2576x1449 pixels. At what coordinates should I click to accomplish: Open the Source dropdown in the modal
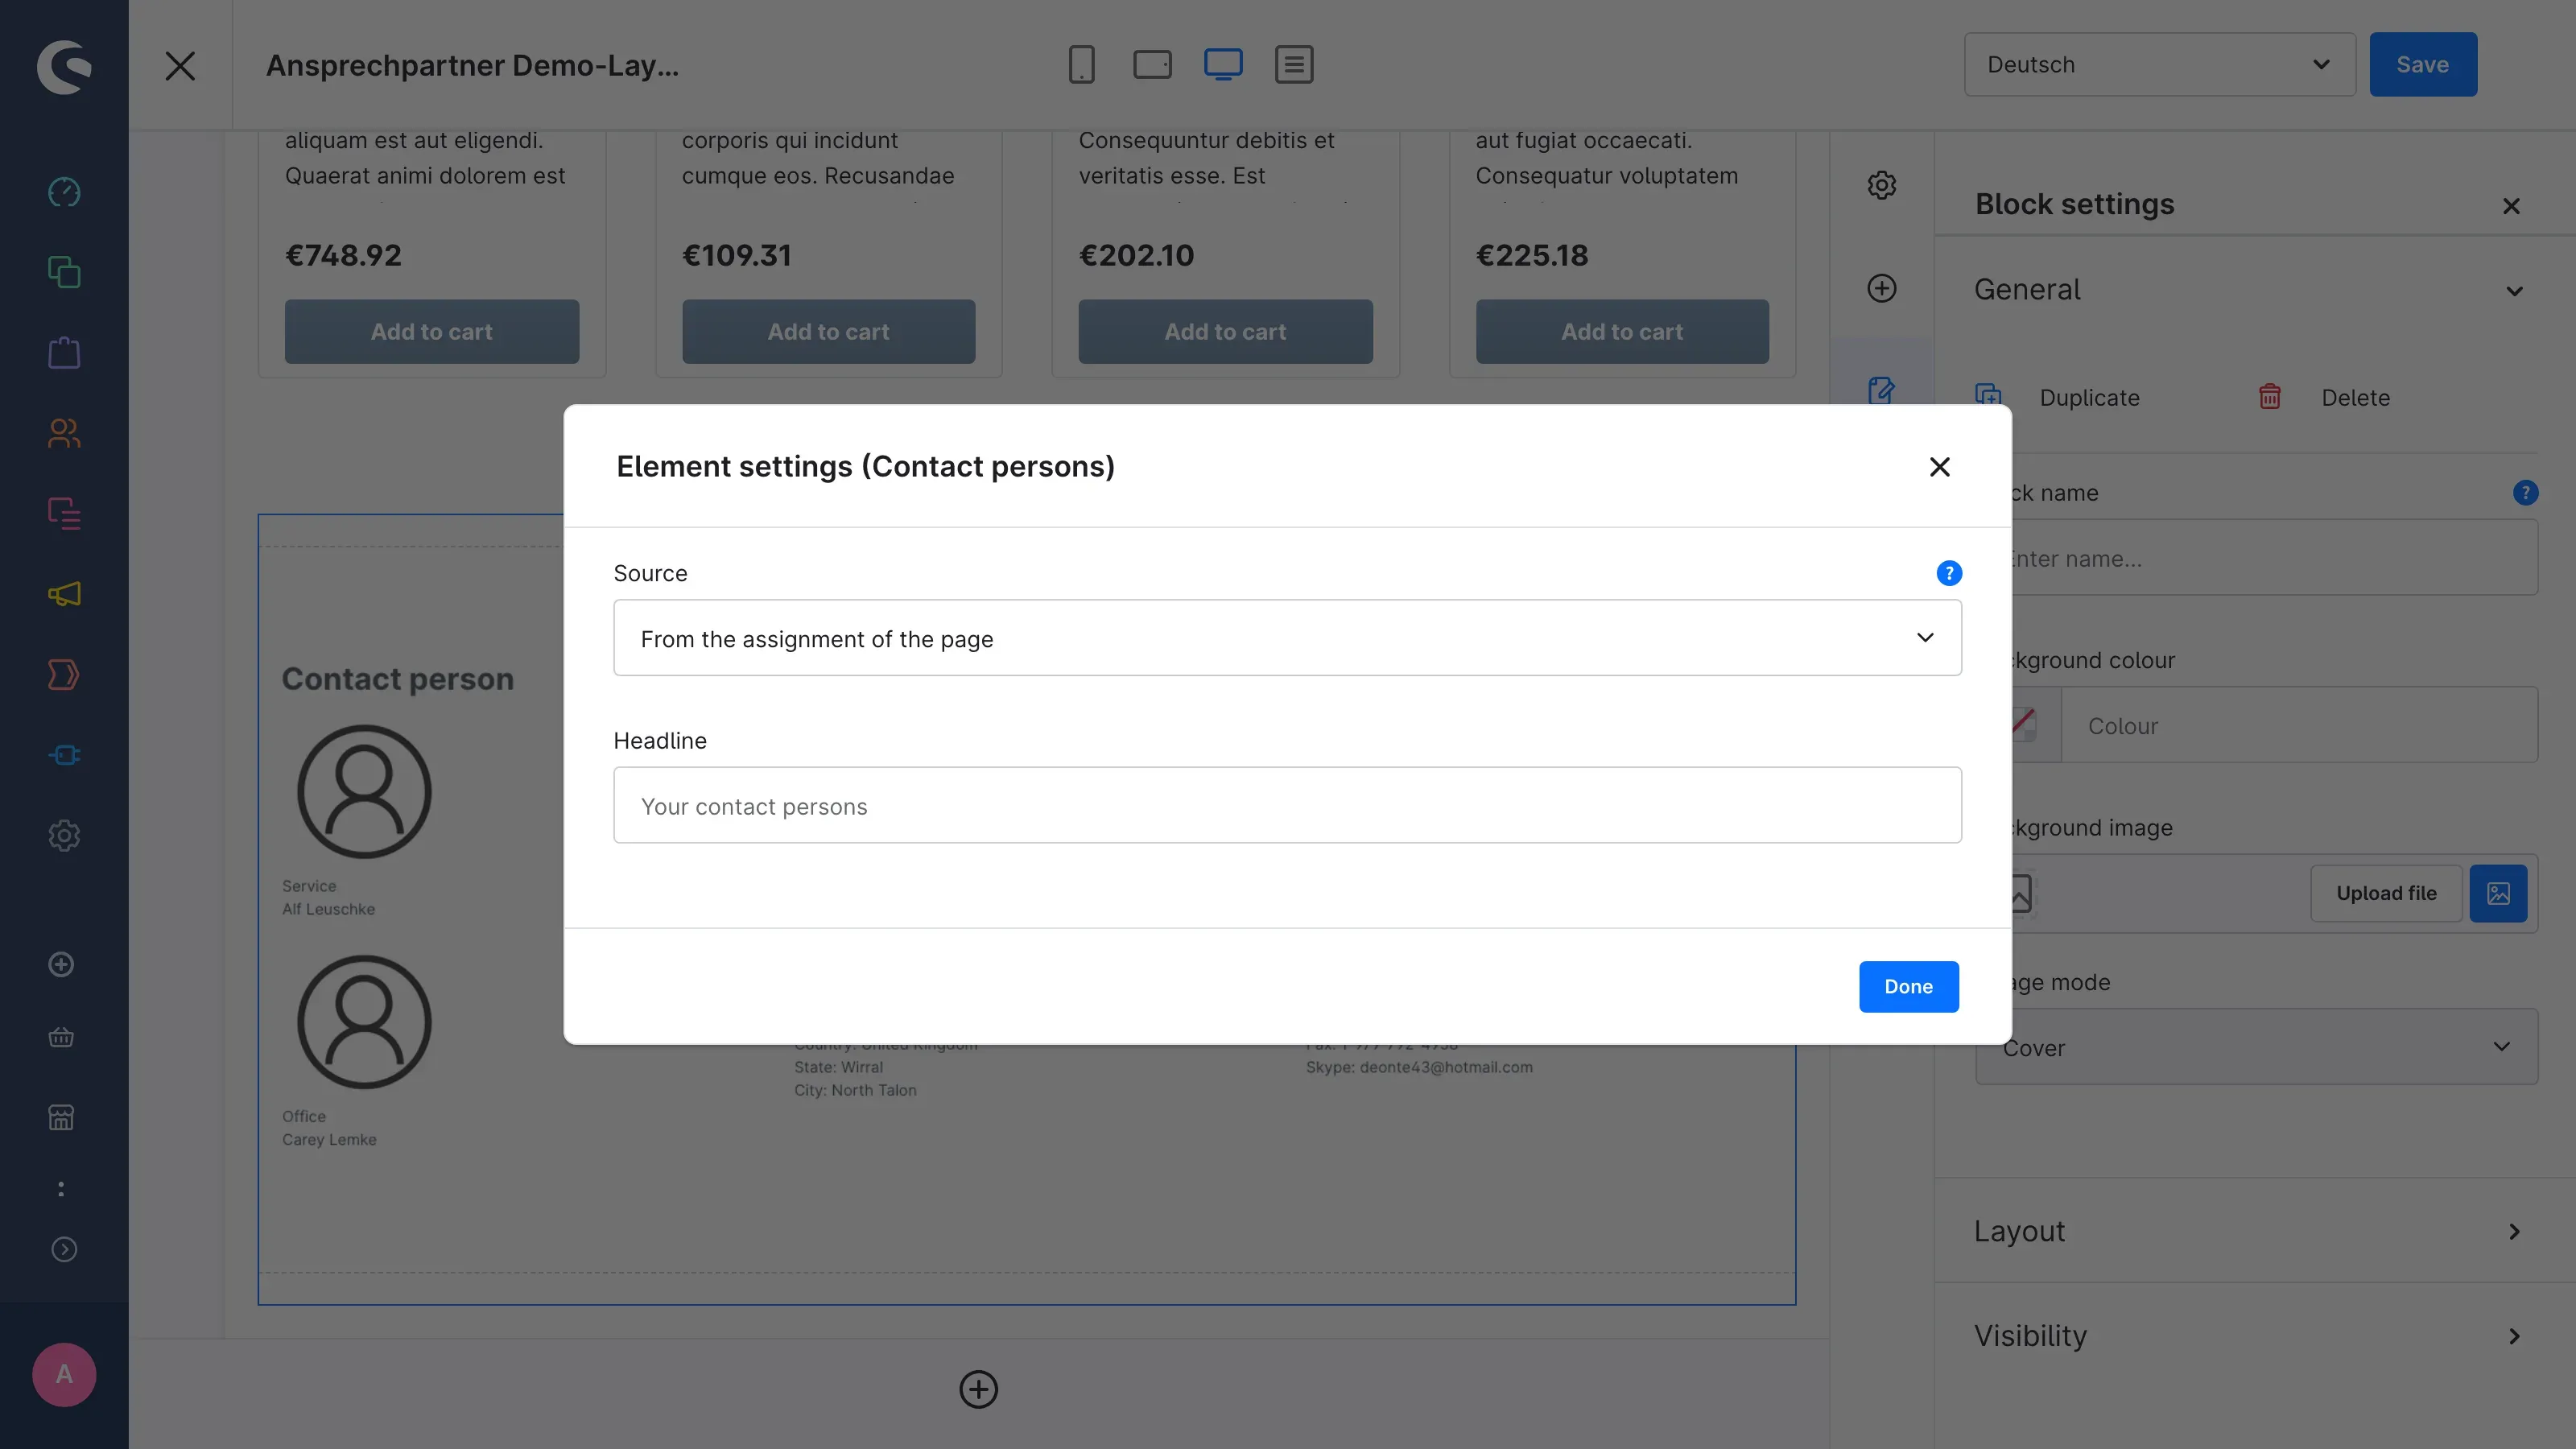1287,638
